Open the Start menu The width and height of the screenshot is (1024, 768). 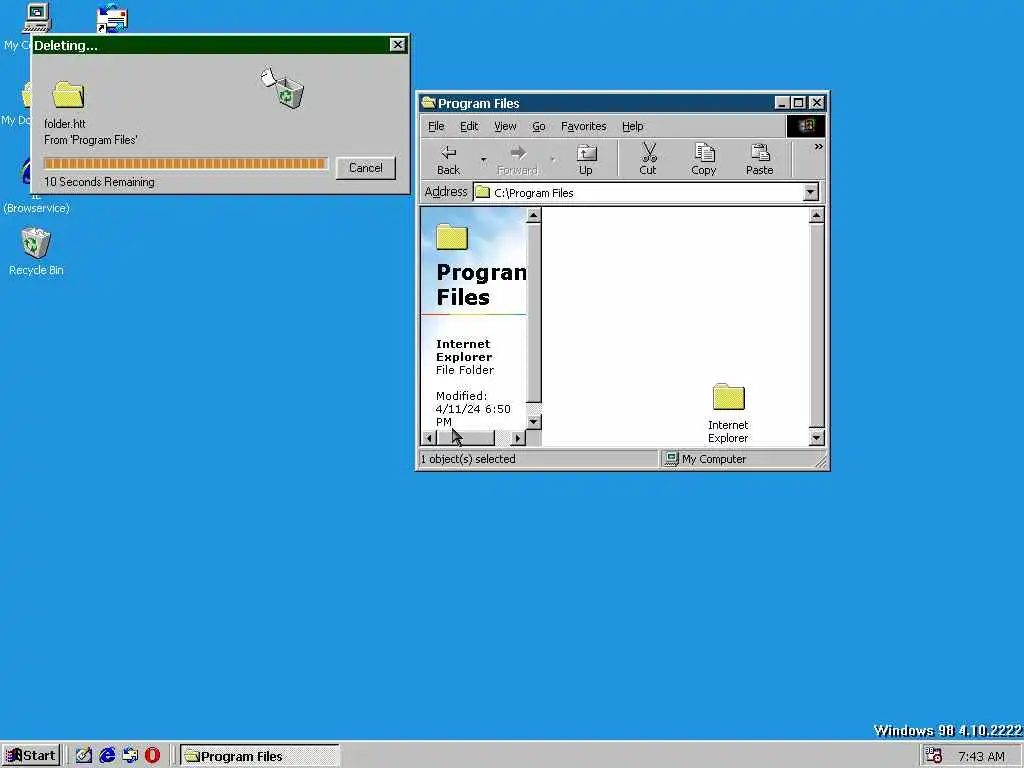pyautogui.click(x=31, y=756)
